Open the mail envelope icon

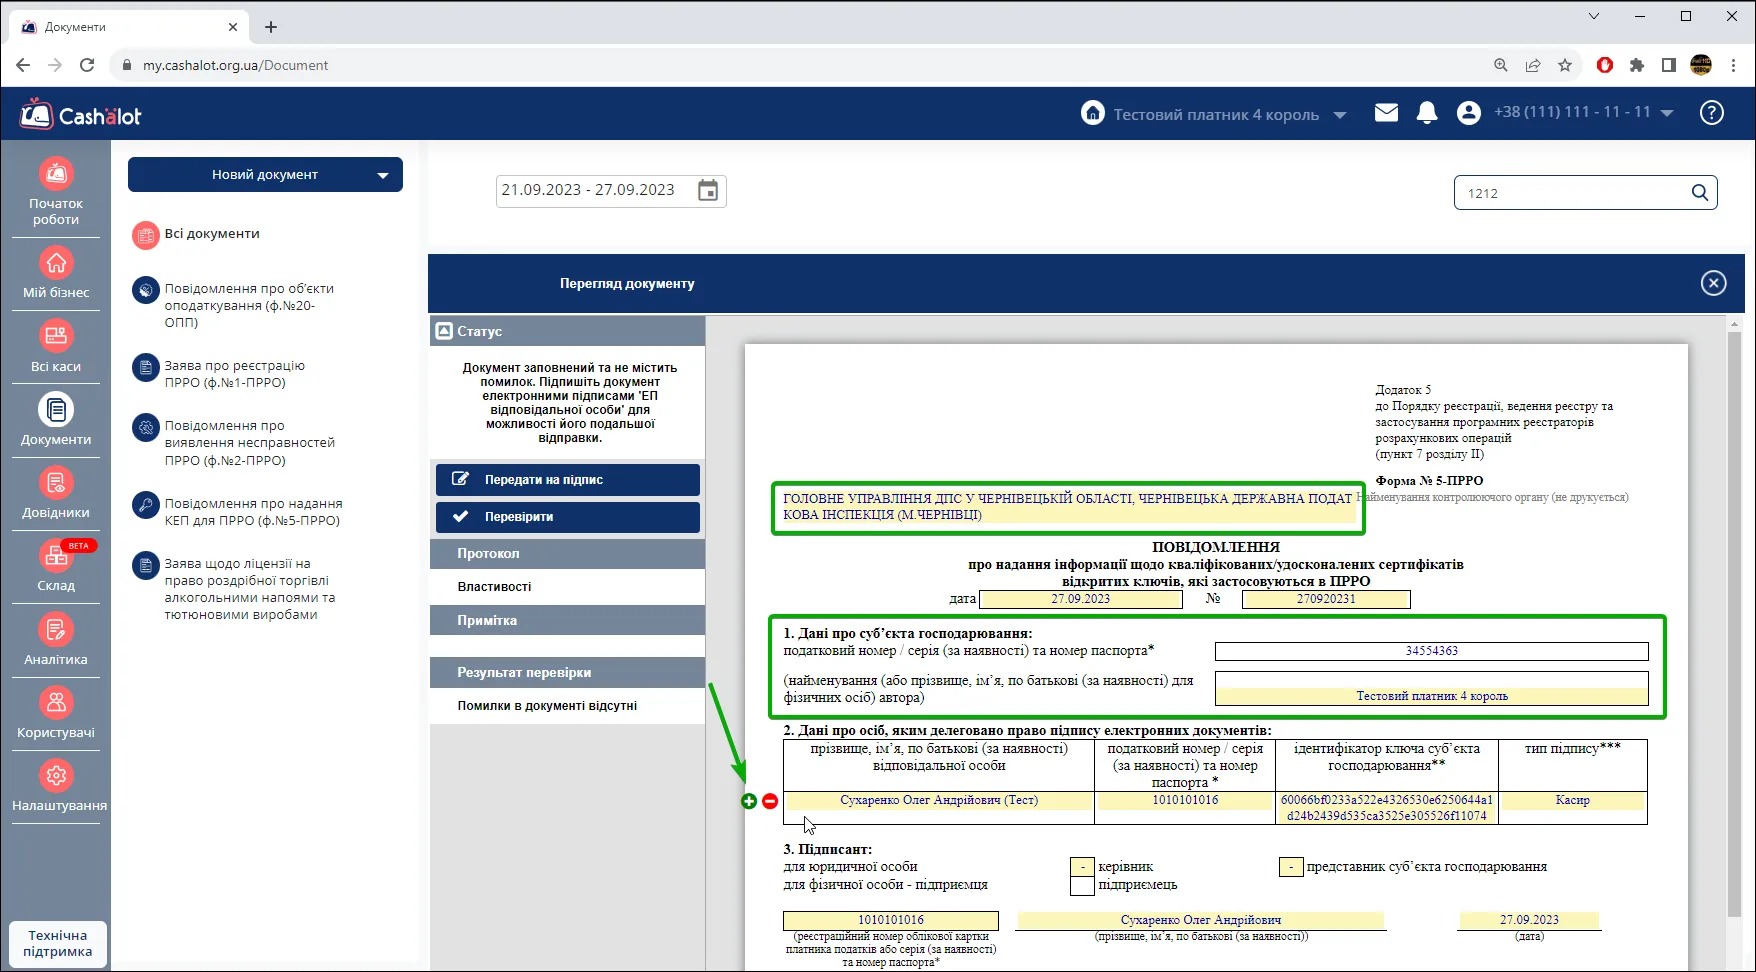(x=1386, y=113)
